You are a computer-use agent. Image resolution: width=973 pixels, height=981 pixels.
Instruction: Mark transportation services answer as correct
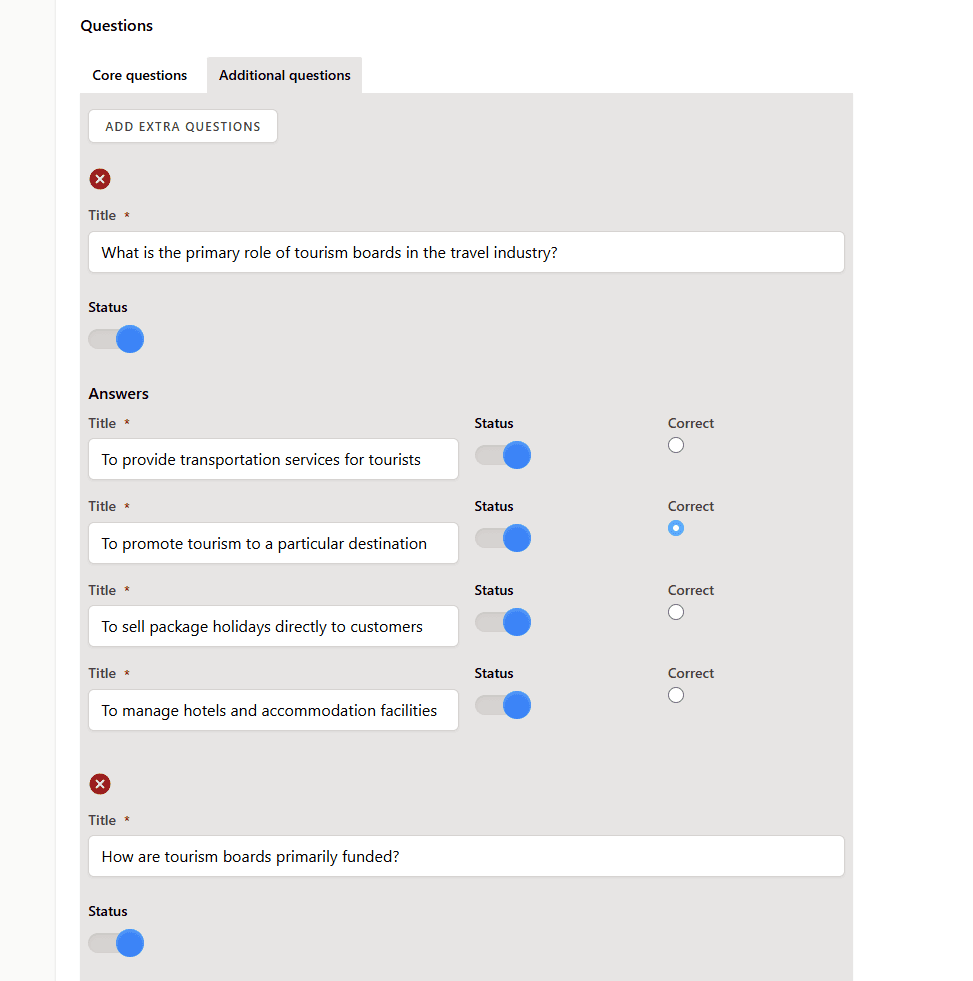675,445
